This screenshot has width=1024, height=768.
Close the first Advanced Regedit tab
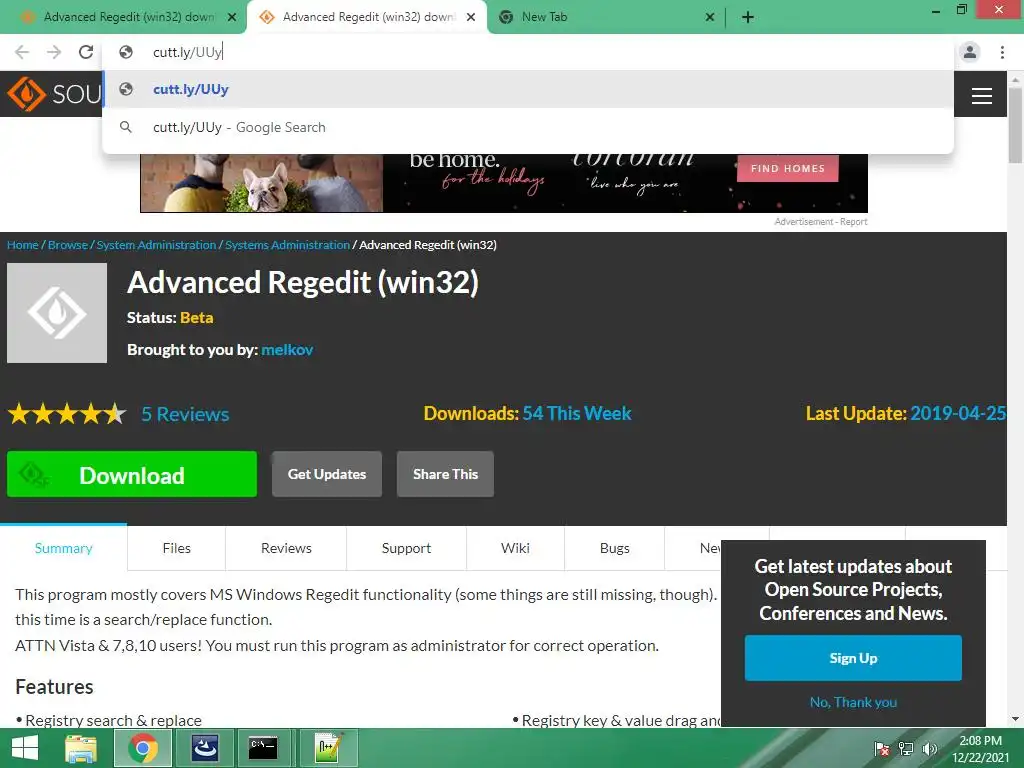[x=232, y=17]
